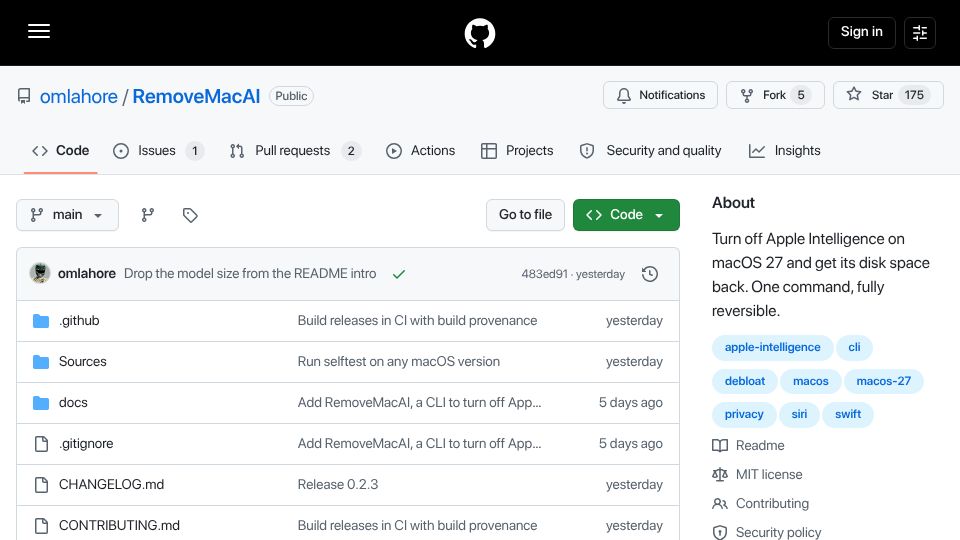Open commit hash 483ed91
Viewport: 960px width, 540px height.
coord(544,274)
